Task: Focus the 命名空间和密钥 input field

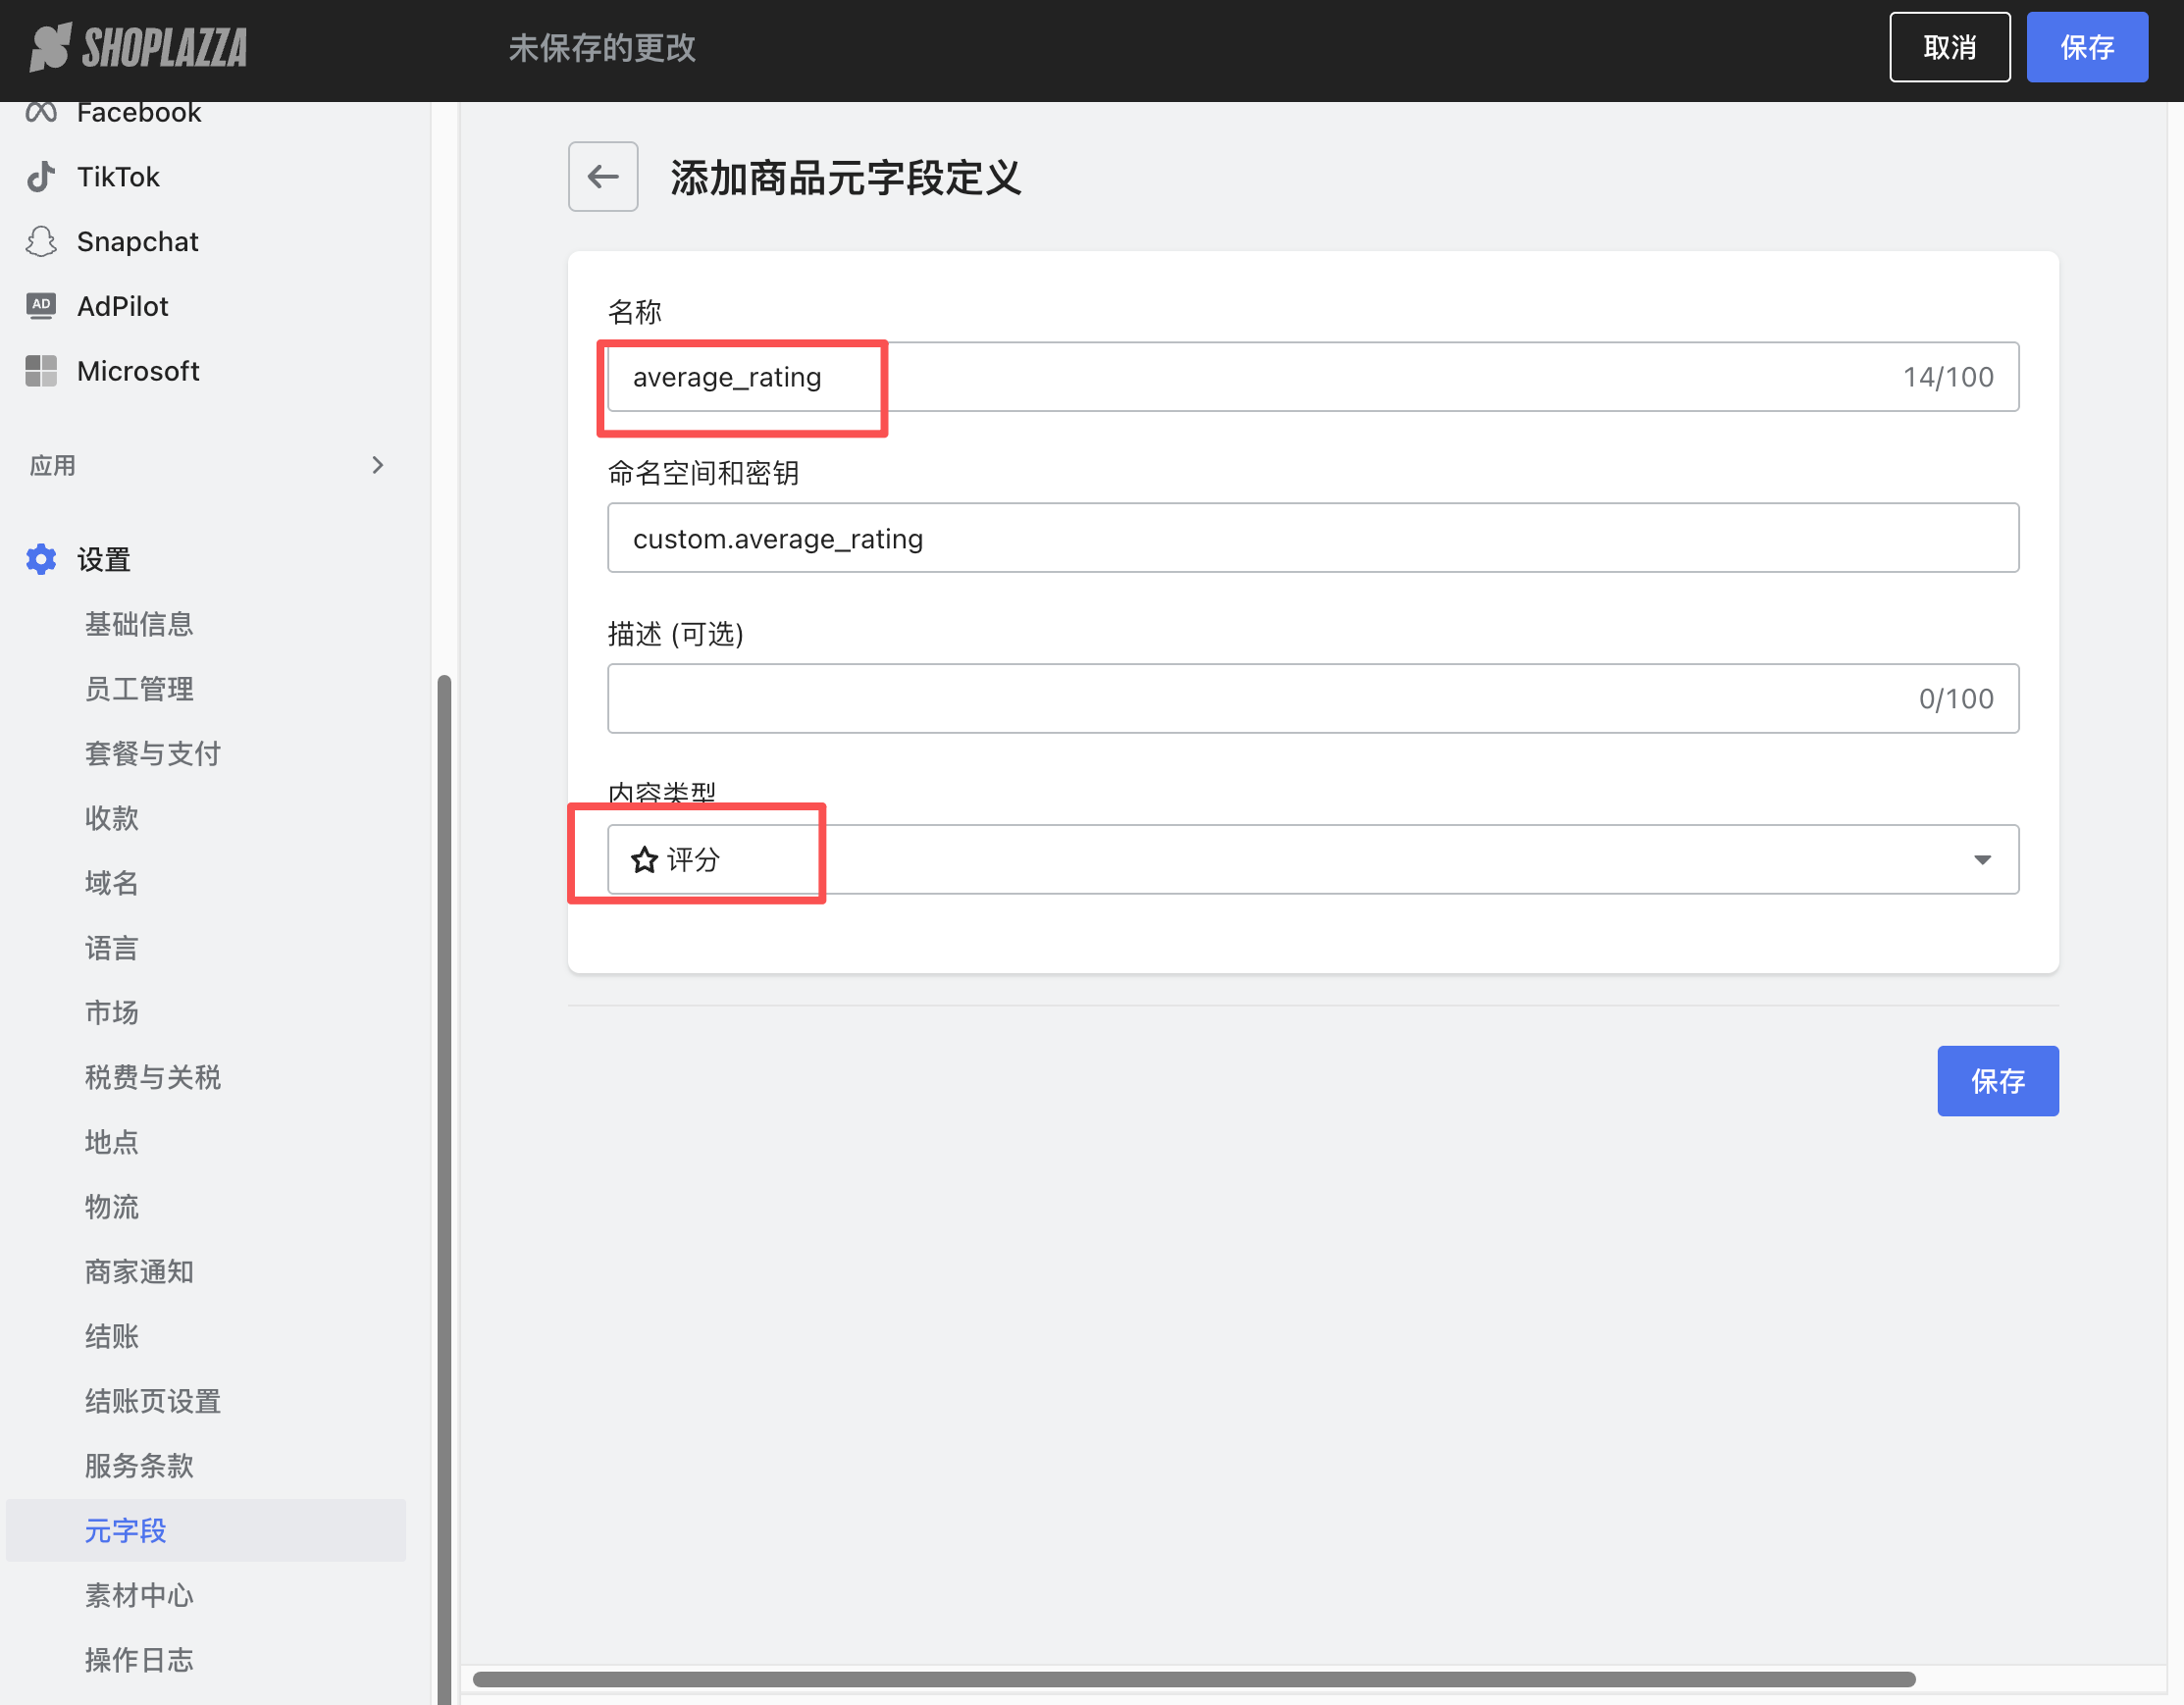Action: pyautogui.click(x=1313, y=538)
